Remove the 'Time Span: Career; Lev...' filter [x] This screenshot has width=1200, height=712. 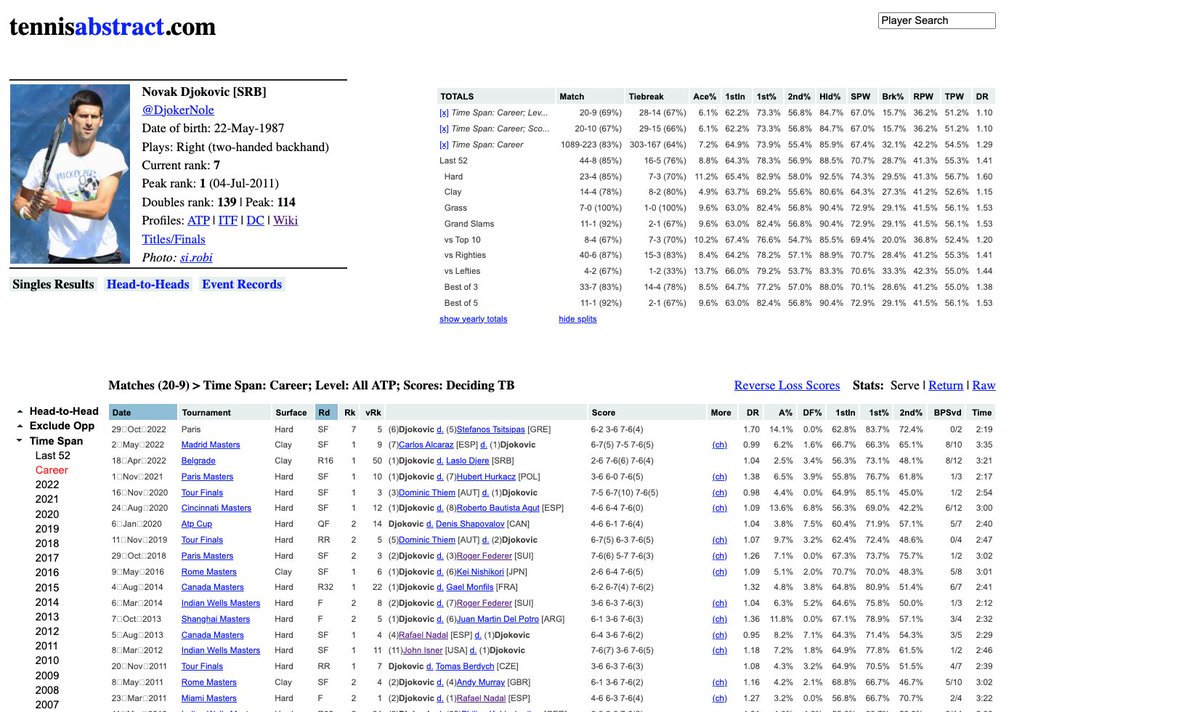tap(444, 113)
